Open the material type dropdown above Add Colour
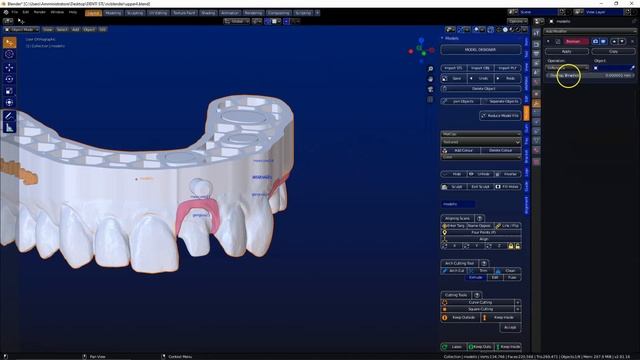The height and width of the screenshot is (360, 640). (481, 142)
